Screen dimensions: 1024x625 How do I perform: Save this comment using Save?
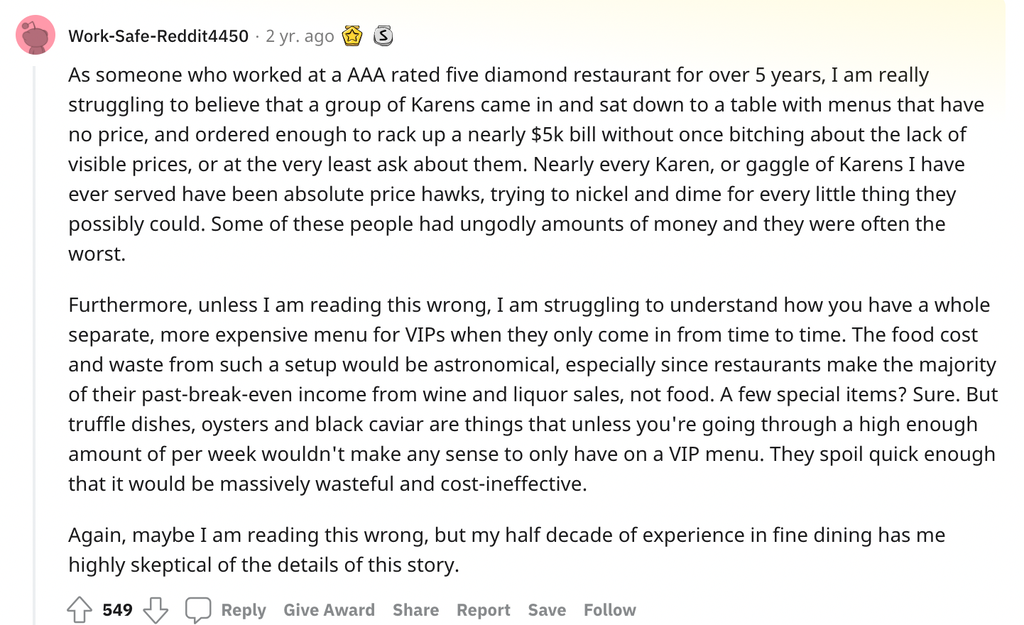coord(547,610)
